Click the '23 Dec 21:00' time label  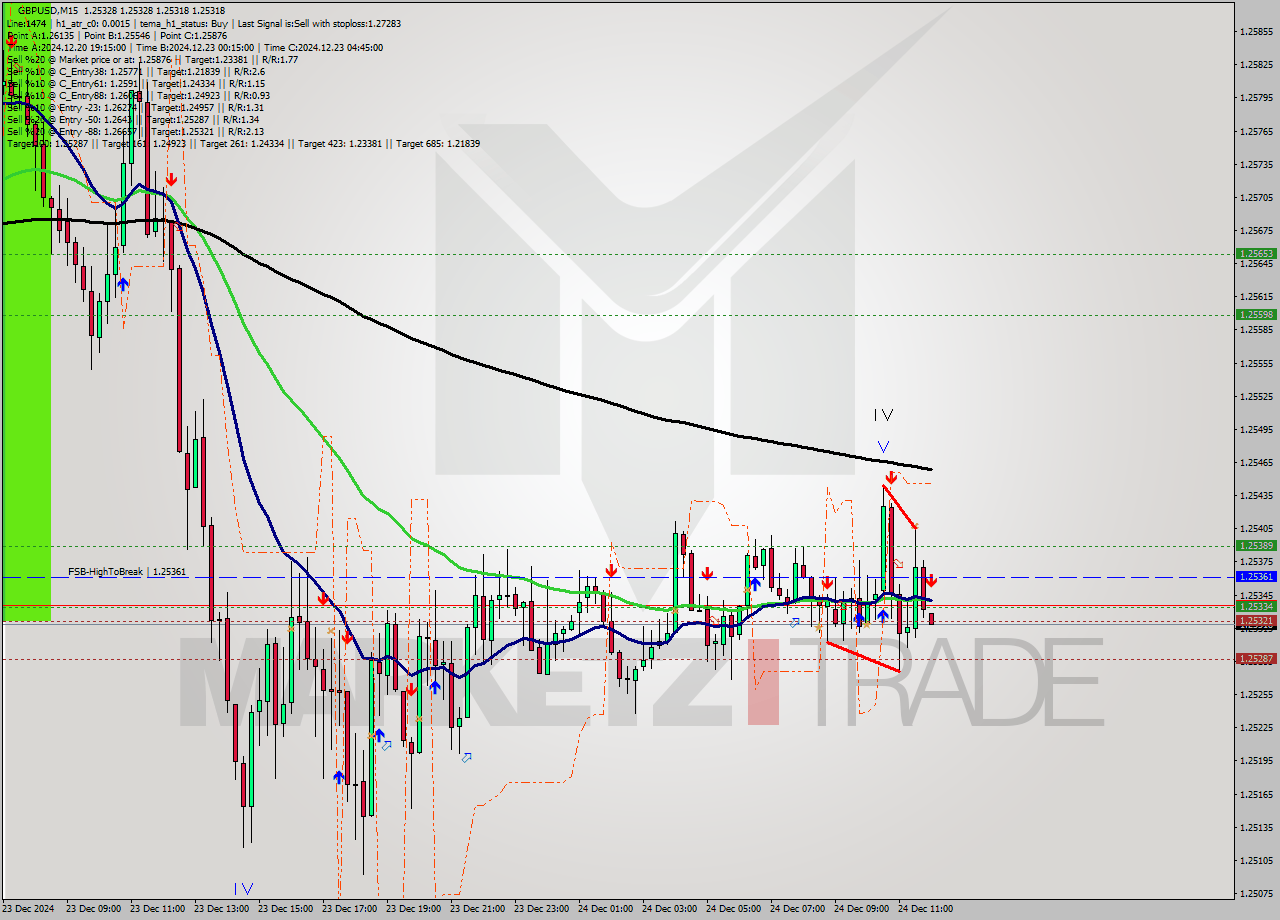coord(477,909)
